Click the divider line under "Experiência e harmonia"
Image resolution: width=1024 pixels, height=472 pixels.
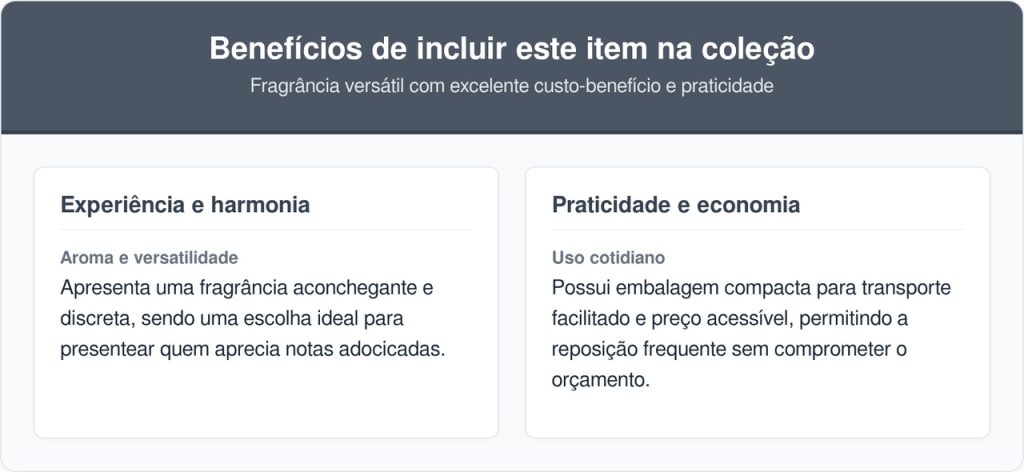(265, 230)
